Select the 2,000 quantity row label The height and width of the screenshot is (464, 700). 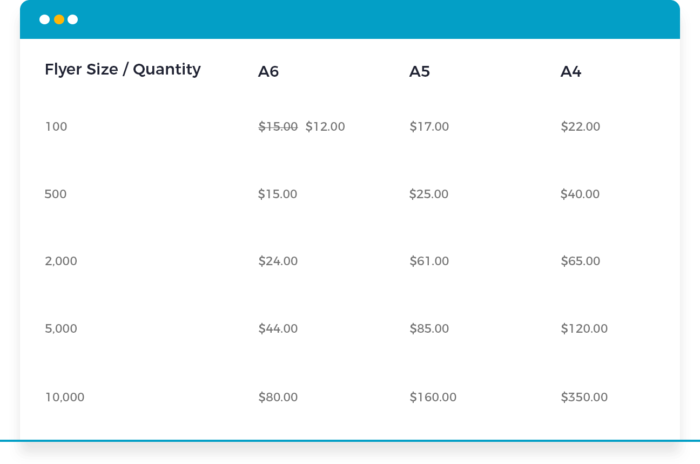point(61,261)
